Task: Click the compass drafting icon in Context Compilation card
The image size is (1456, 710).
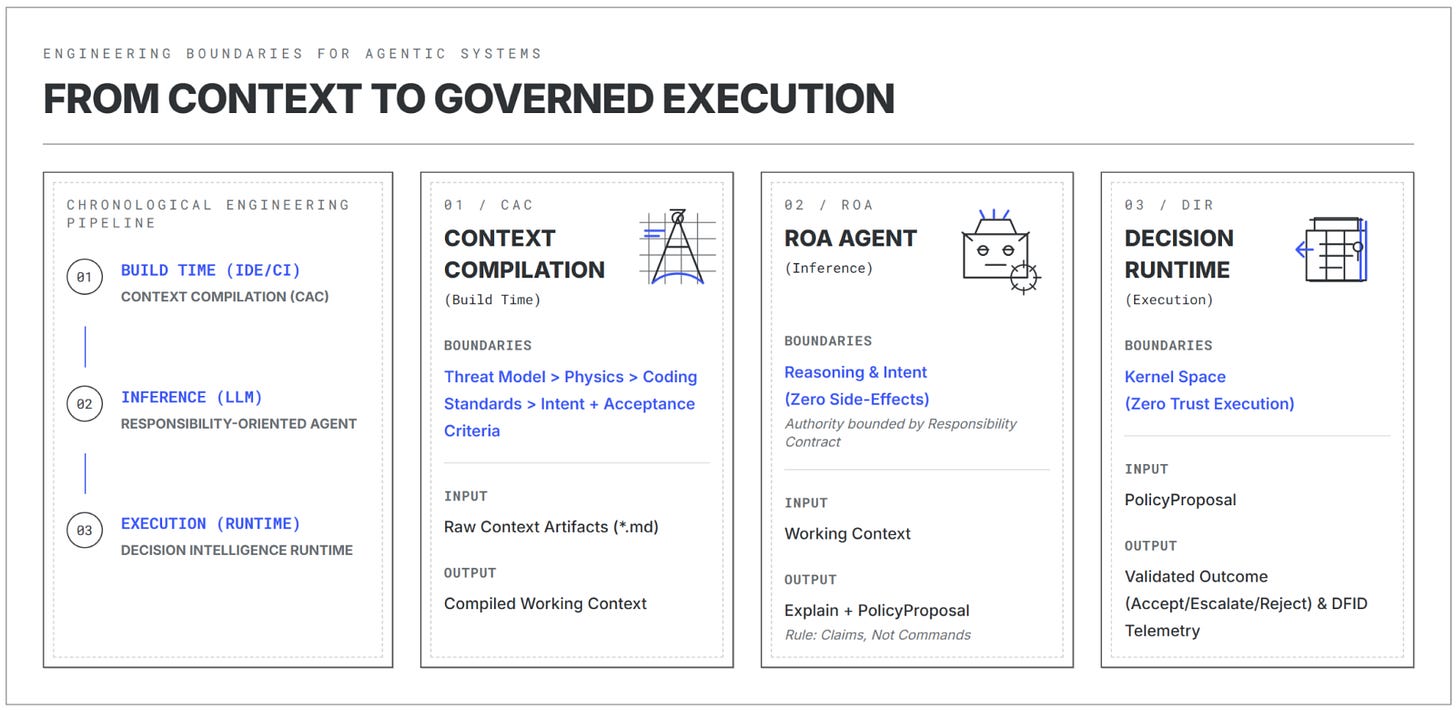Action: point(677,247)
